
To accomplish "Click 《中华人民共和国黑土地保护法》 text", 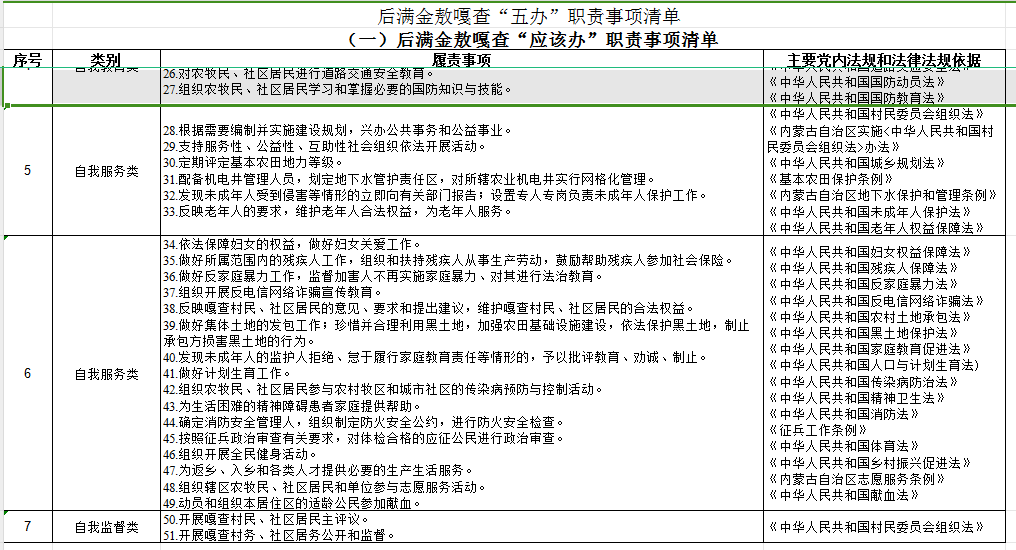I will pyautogui.click(x=863, y=333).
